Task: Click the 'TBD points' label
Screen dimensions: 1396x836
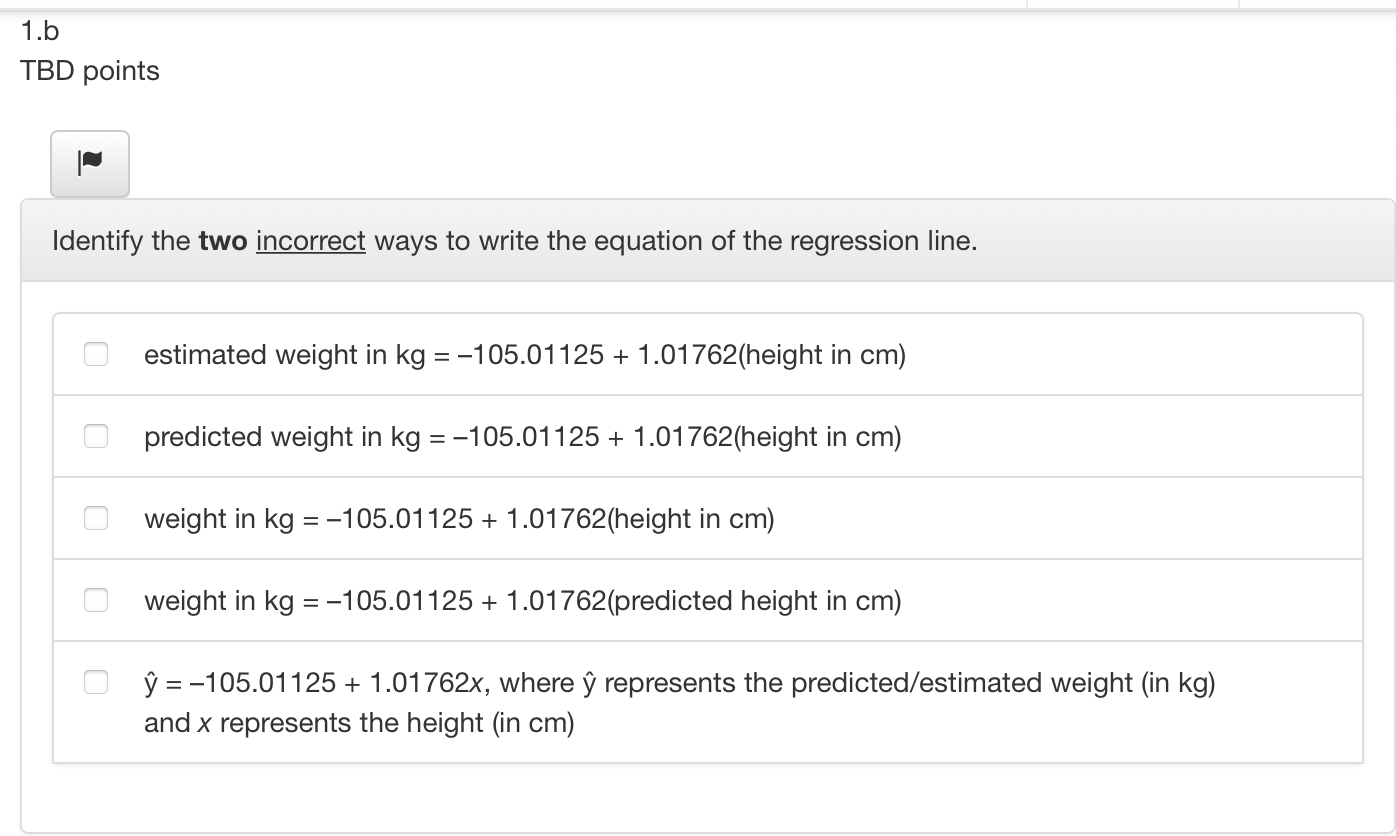Action: 89,70
